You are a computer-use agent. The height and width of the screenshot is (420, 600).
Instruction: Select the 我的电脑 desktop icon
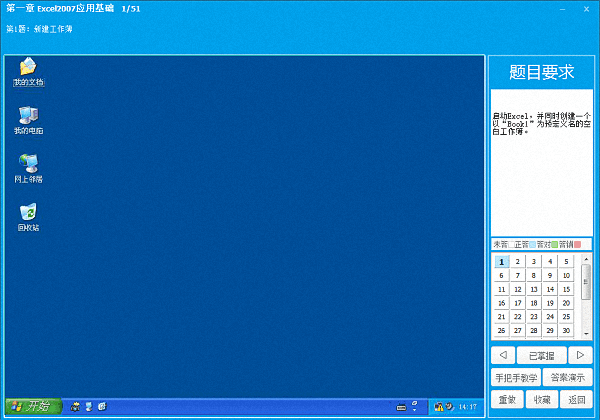[28, 120]
